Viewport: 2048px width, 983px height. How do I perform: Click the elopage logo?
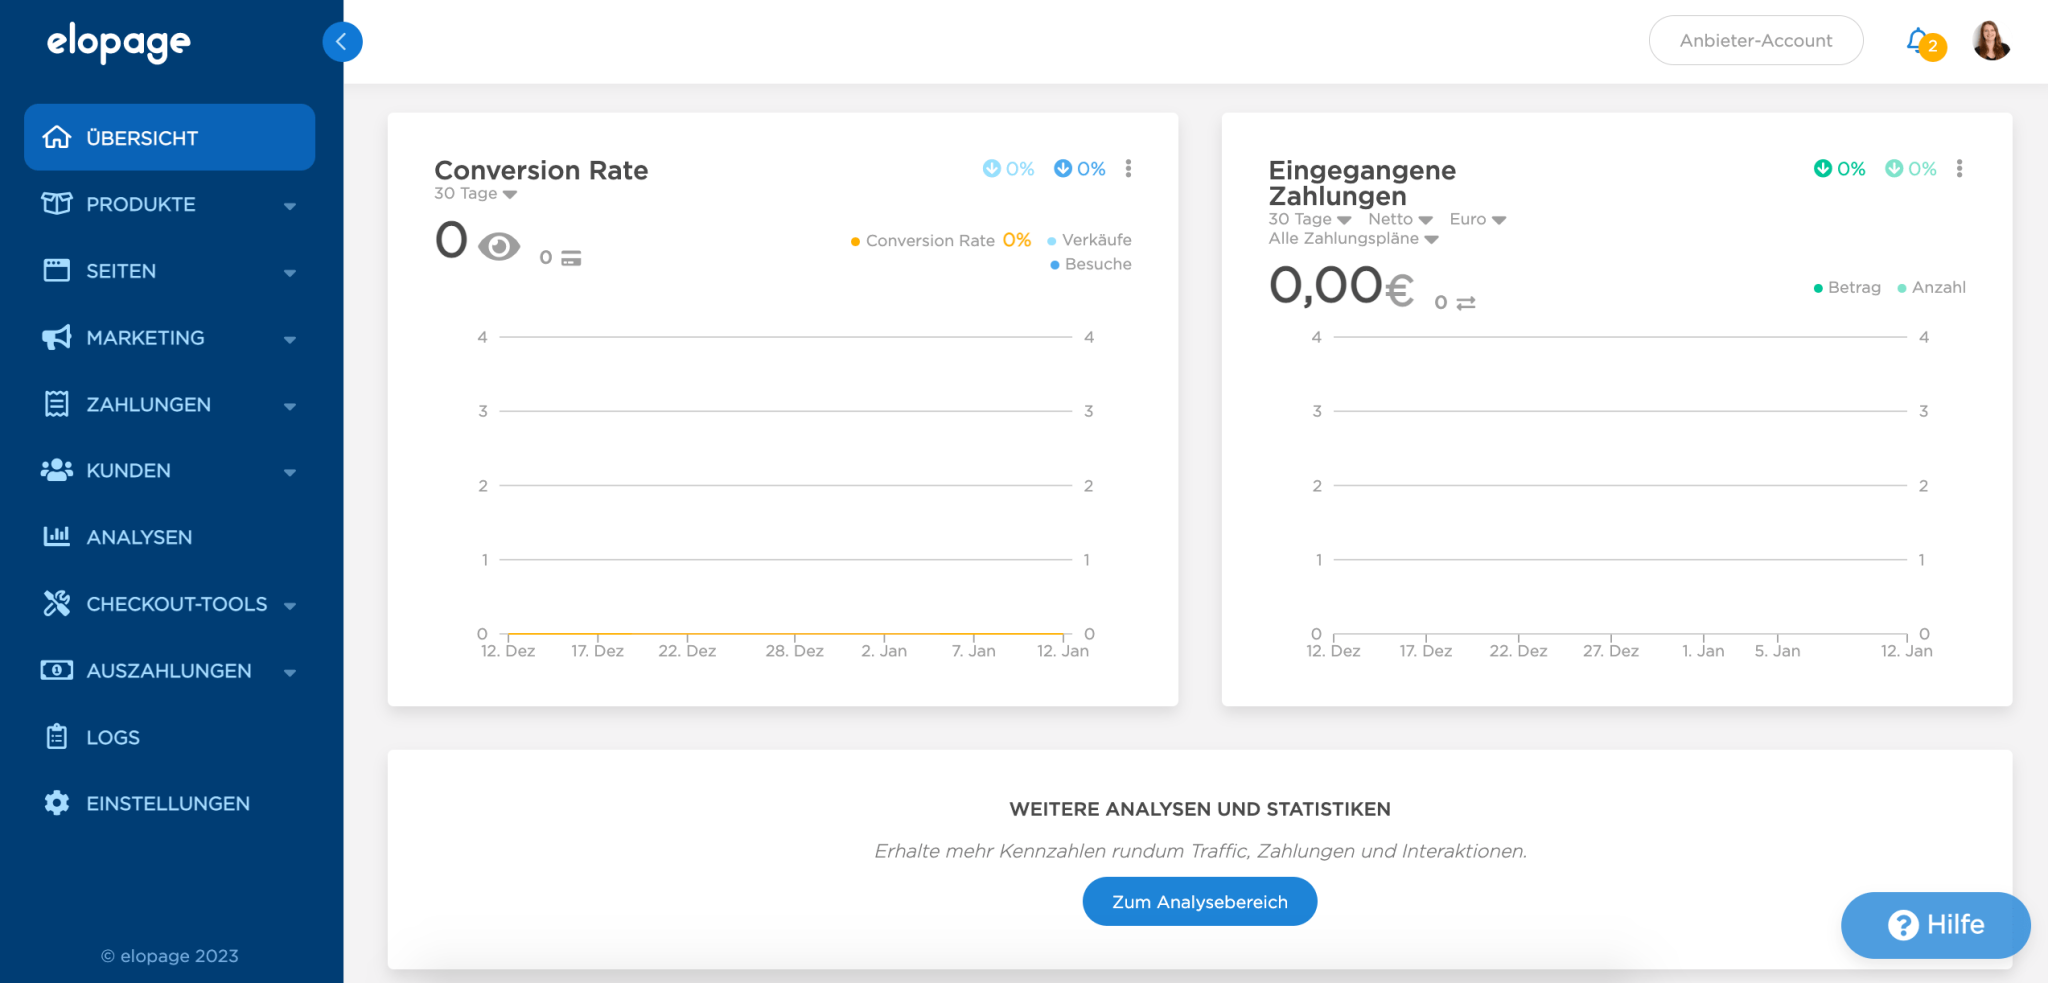tap(118, 42)
